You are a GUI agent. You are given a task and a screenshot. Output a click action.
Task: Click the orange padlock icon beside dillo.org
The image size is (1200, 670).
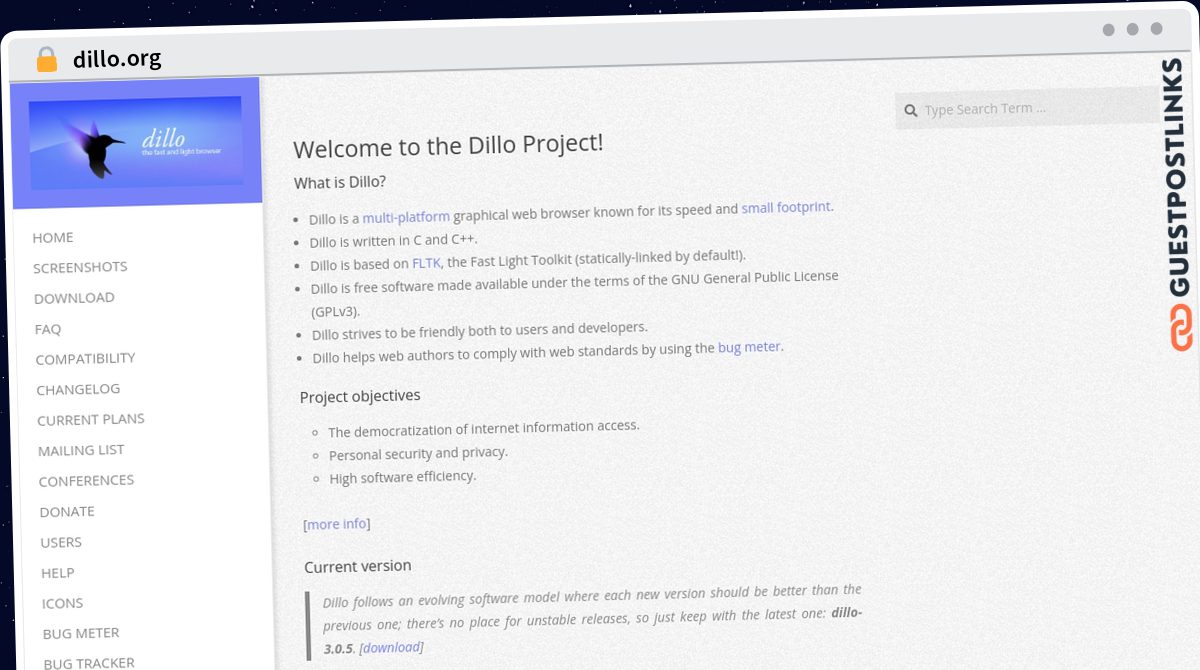click(46, 59)
